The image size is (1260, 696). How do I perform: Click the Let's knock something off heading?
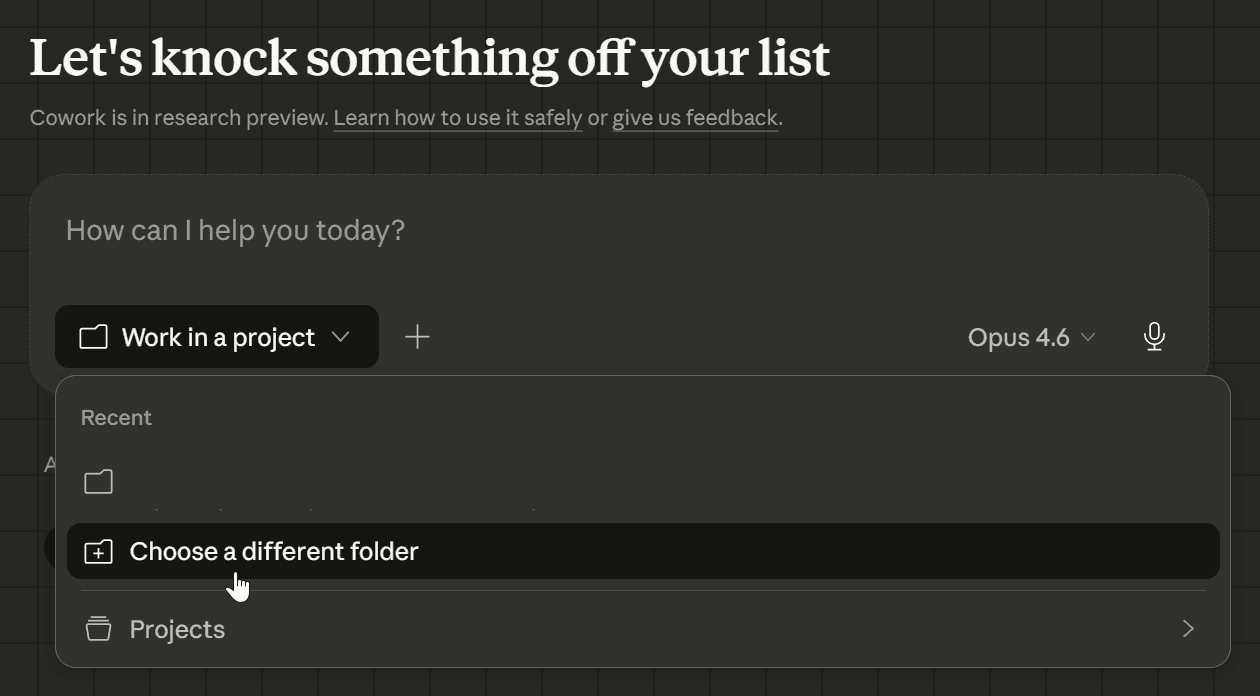point(429,58)
